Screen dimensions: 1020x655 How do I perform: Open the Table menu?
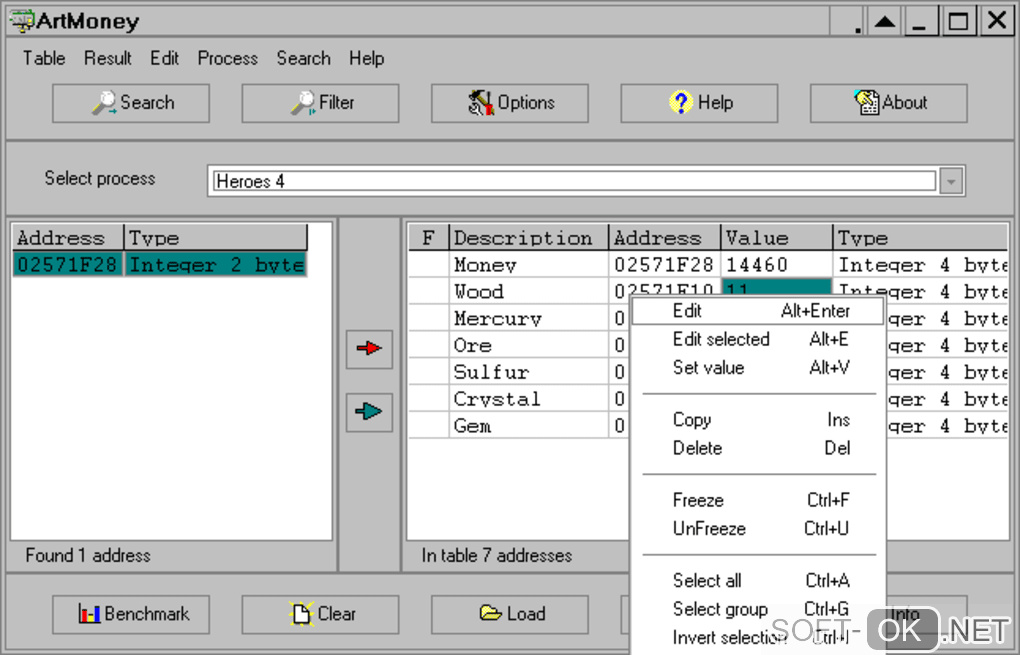coord(44,59)
